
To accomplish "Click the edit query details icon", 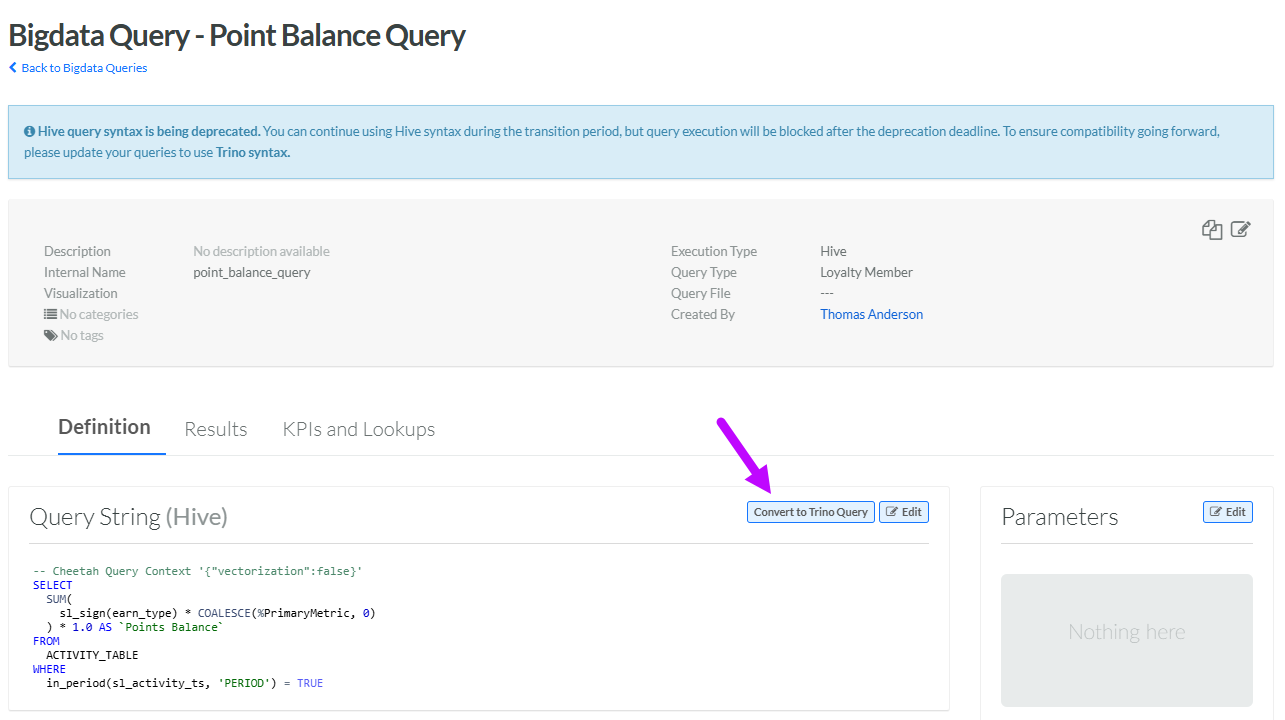I will click(1240, 230).
